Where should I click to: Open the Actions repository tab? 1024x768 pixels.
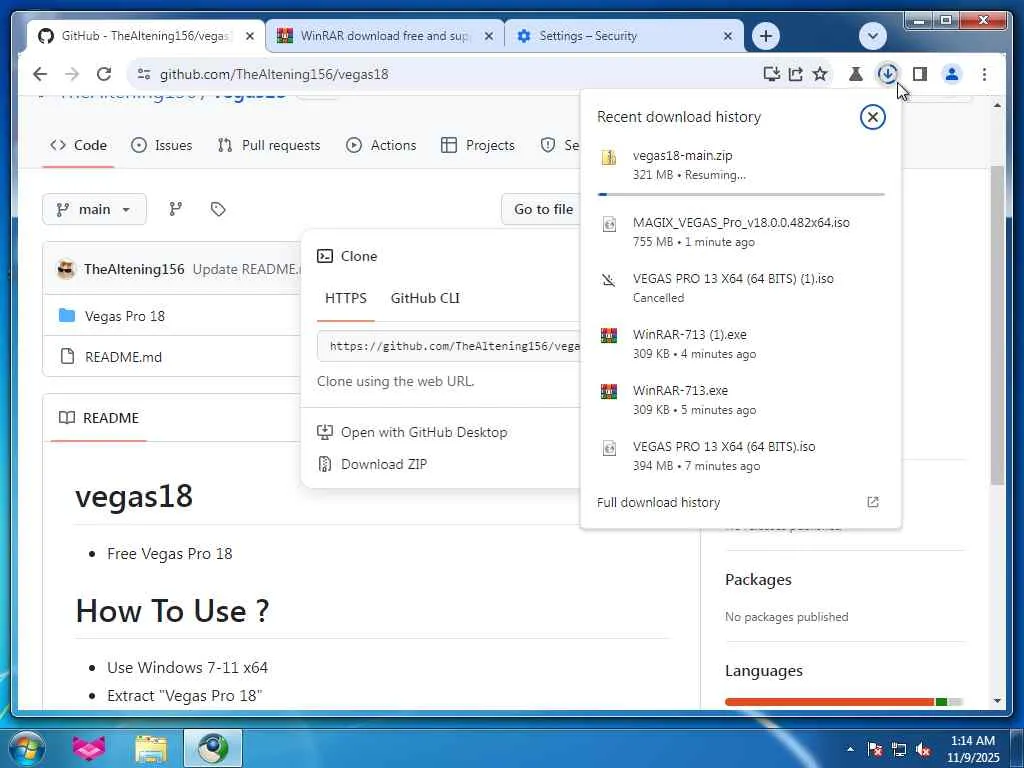381,145
